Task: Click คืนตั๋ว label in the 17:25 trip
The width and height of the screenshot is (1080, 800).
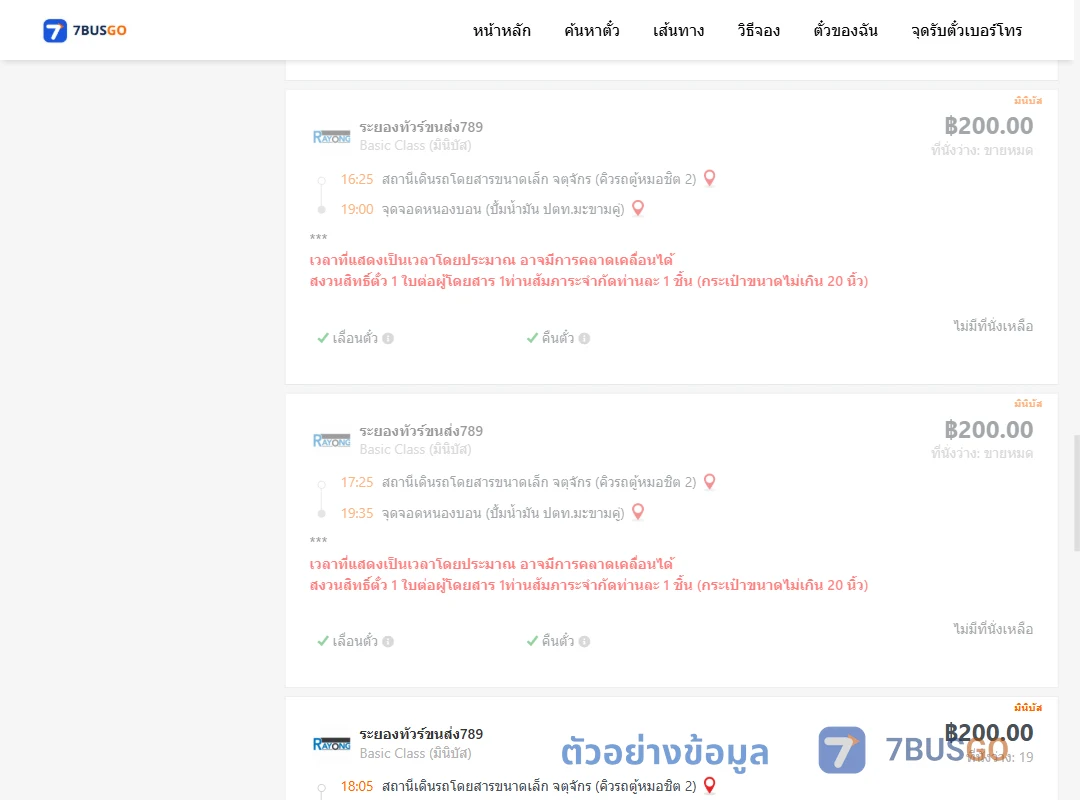Action: click(558, 641)
